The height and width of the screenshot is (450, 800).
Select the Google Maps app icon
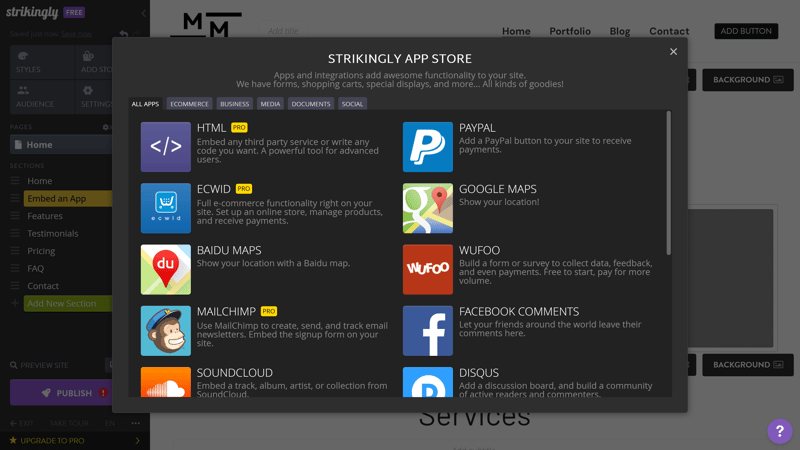[x=428, y=208]
